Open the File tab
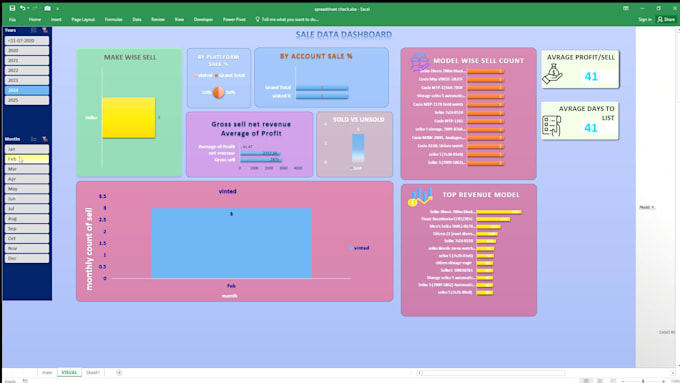 tap(13, 20)
